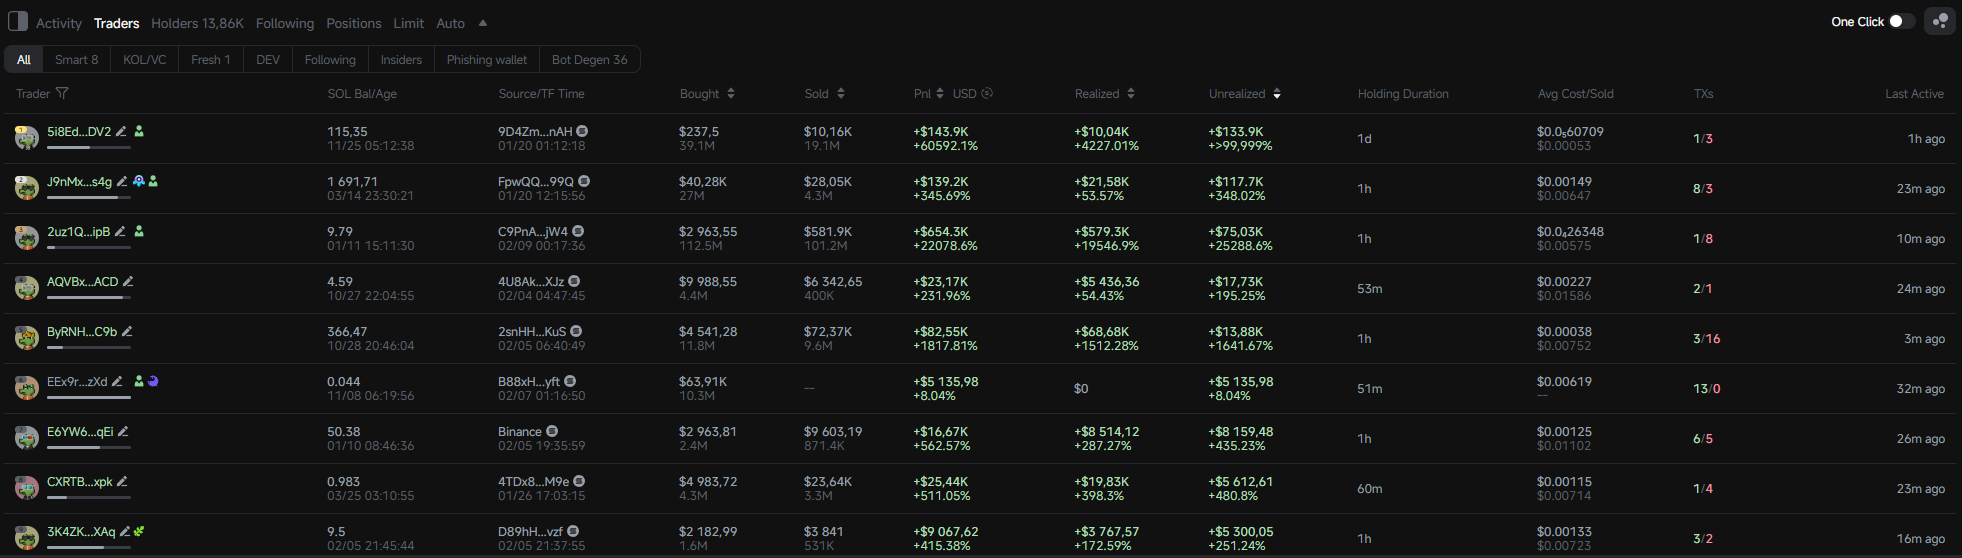Select the Phishing wallet filter
The width and height of the screenshot is (1962, 558).
(486, 59)
